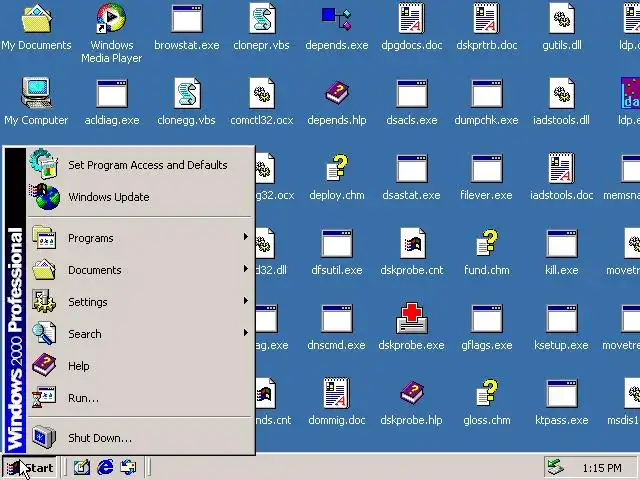640x480 pixels.
Task: Select the iadstools.doc document icon
Action: (x=562, y=168)
